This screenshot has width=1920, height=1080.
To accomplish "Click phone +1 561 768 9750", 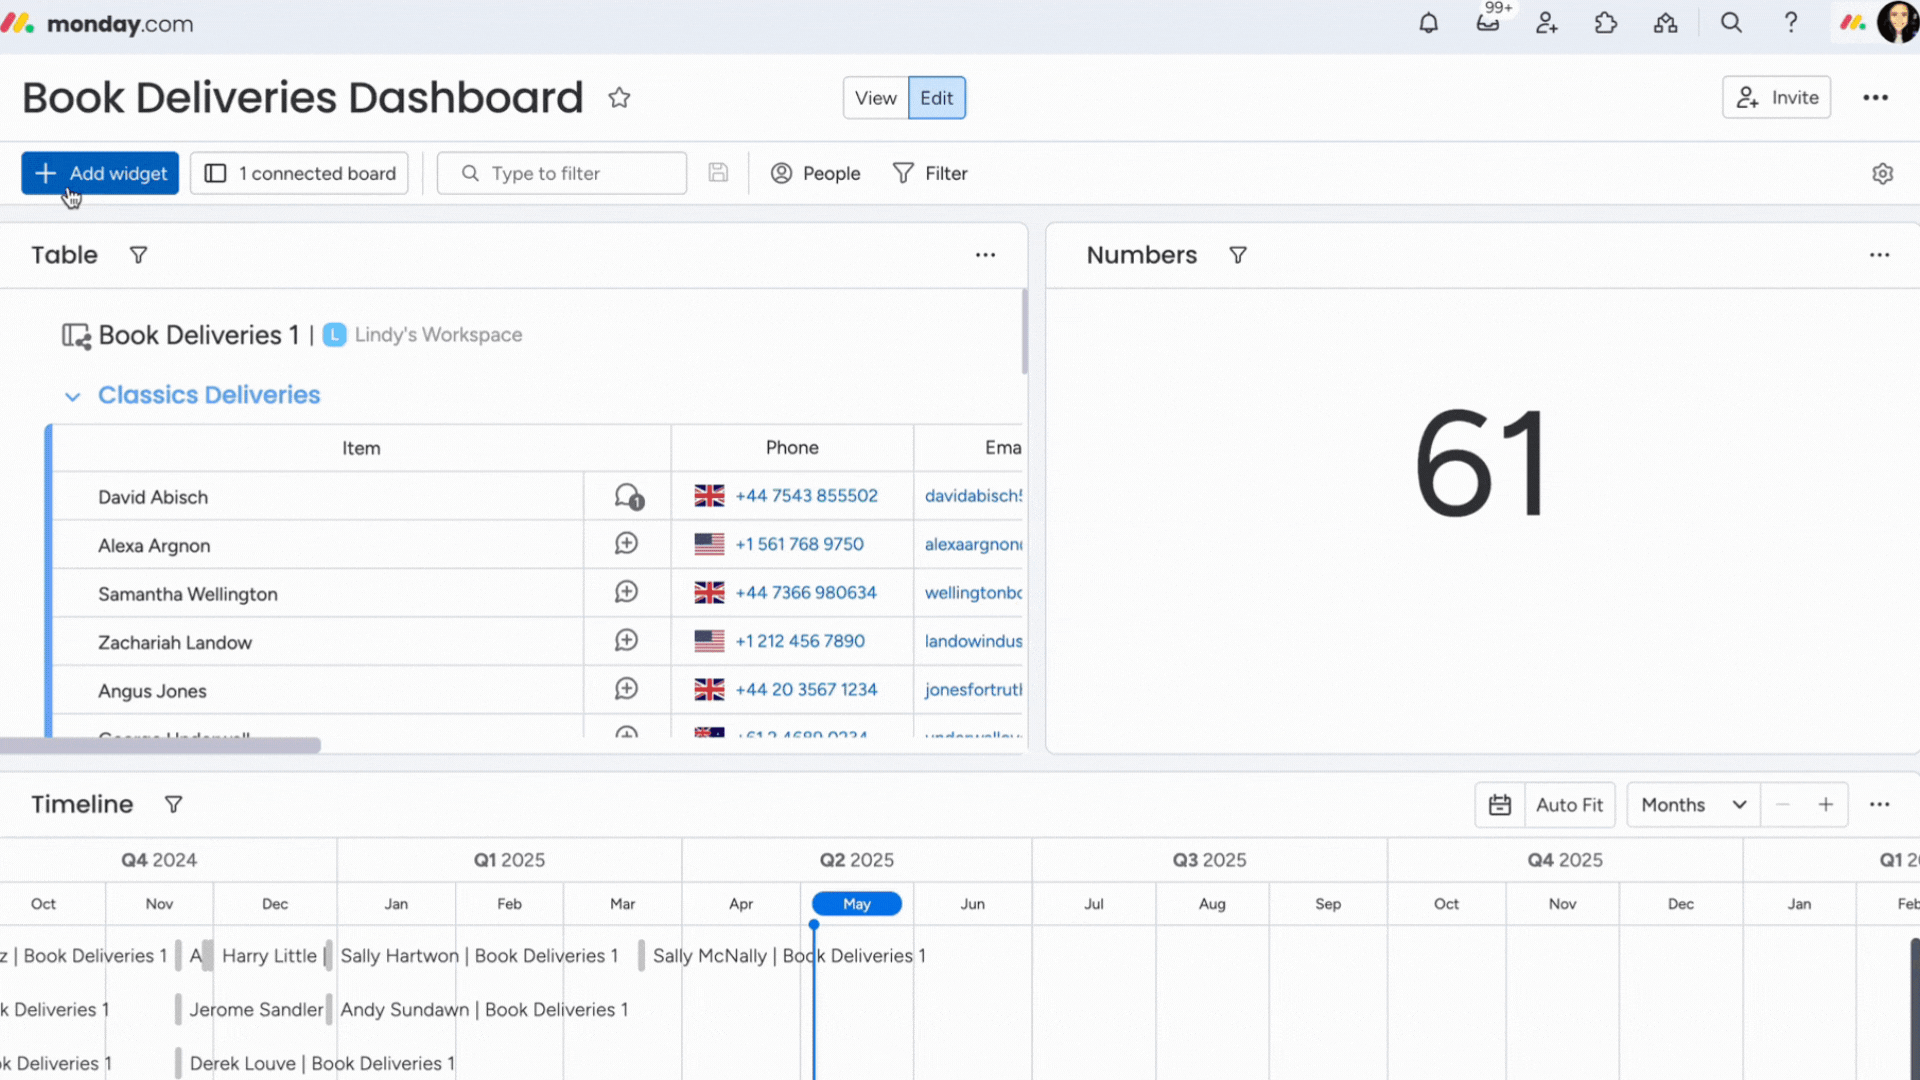I will [x=799, y=544].
